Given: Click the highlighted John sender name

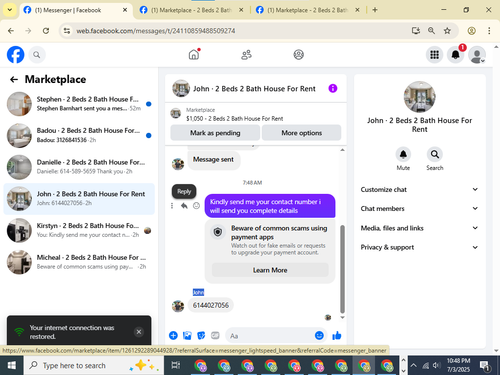Looking at the screenshot, I should click(x=198, y=292).
